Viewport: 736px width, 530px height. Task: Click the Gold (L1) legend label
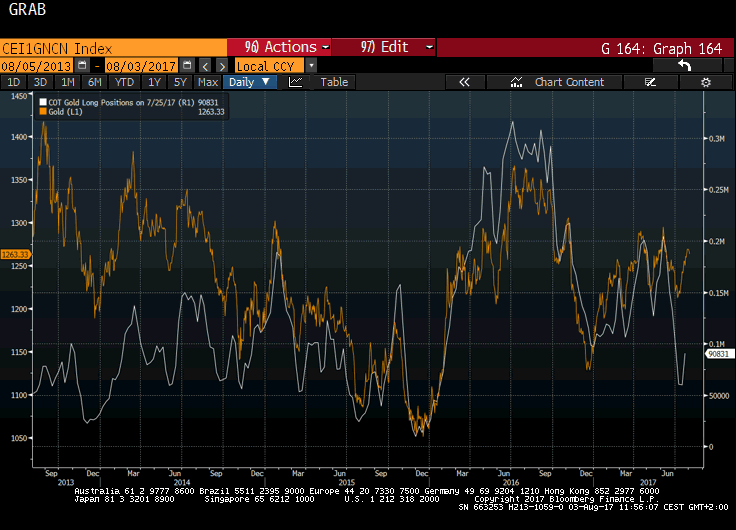click(65, 112)
